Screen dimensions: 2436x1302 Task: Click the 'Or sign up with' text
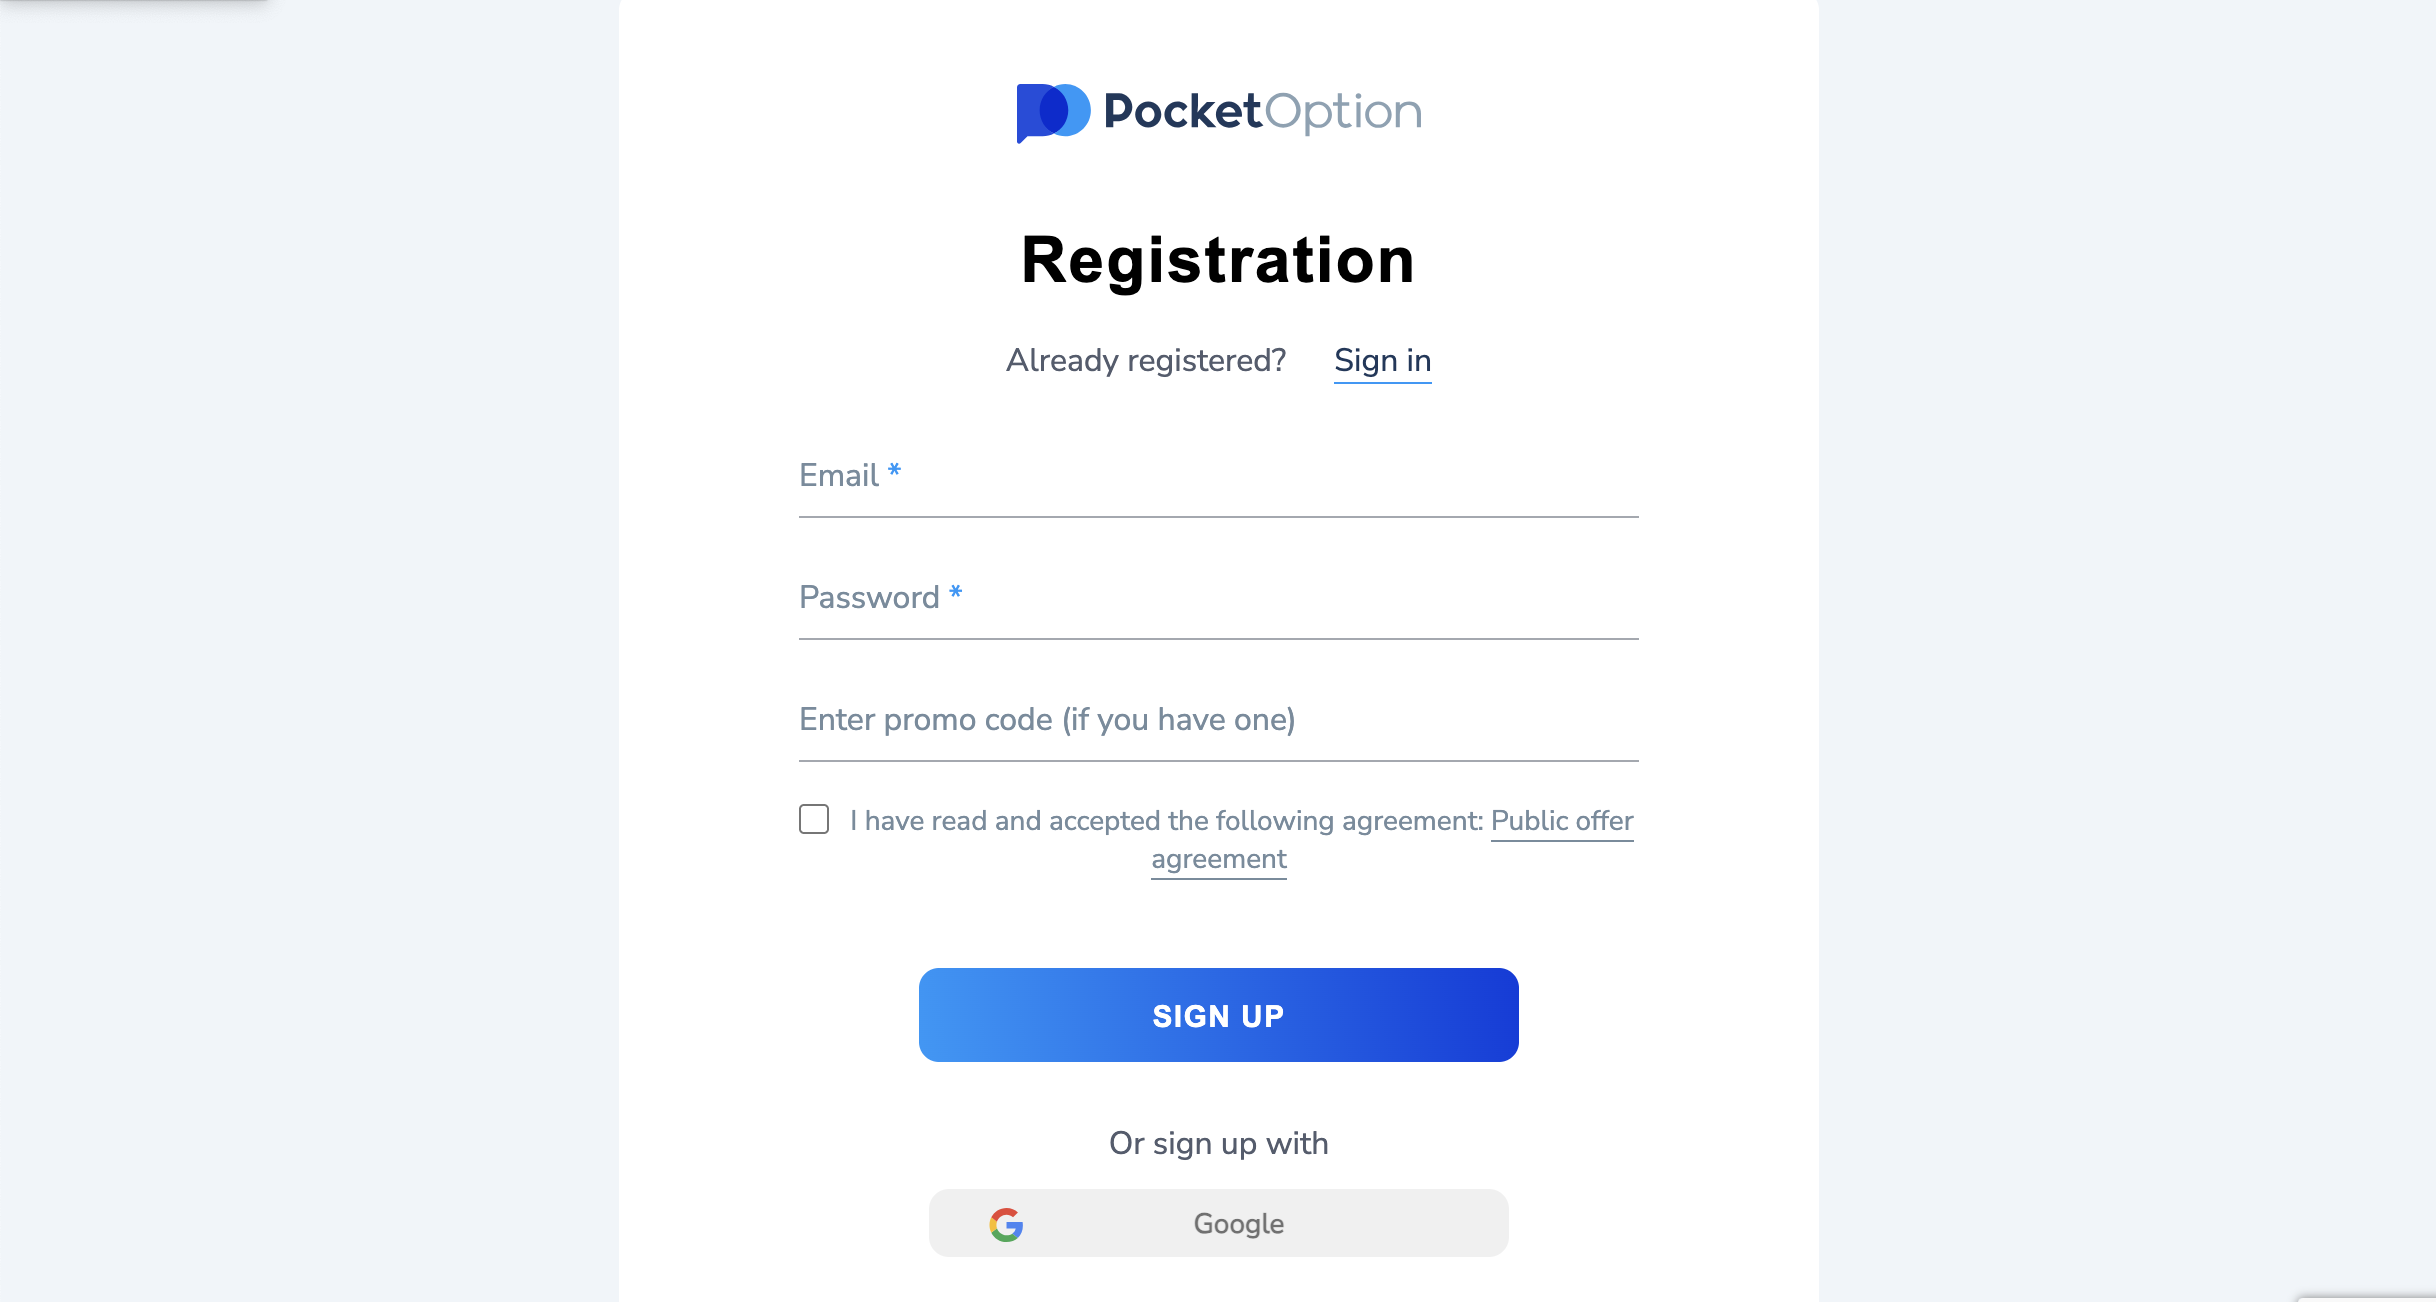[x=1218, y=1143]
